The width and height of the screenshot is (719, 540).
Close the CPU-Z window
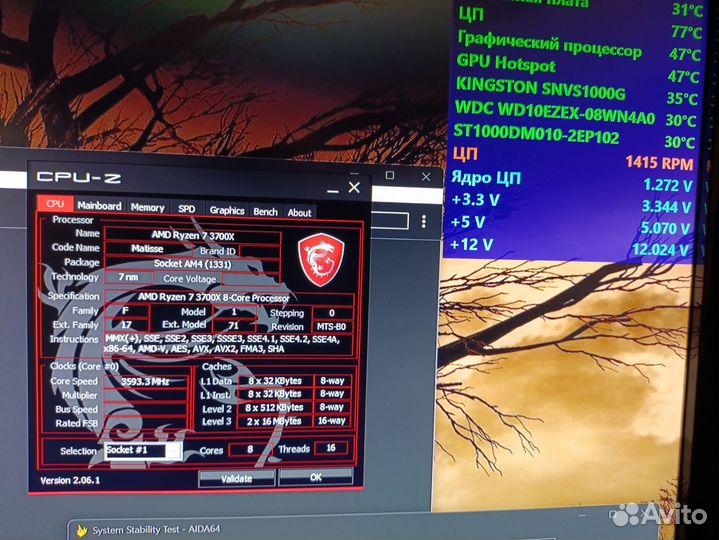(354, 187)
